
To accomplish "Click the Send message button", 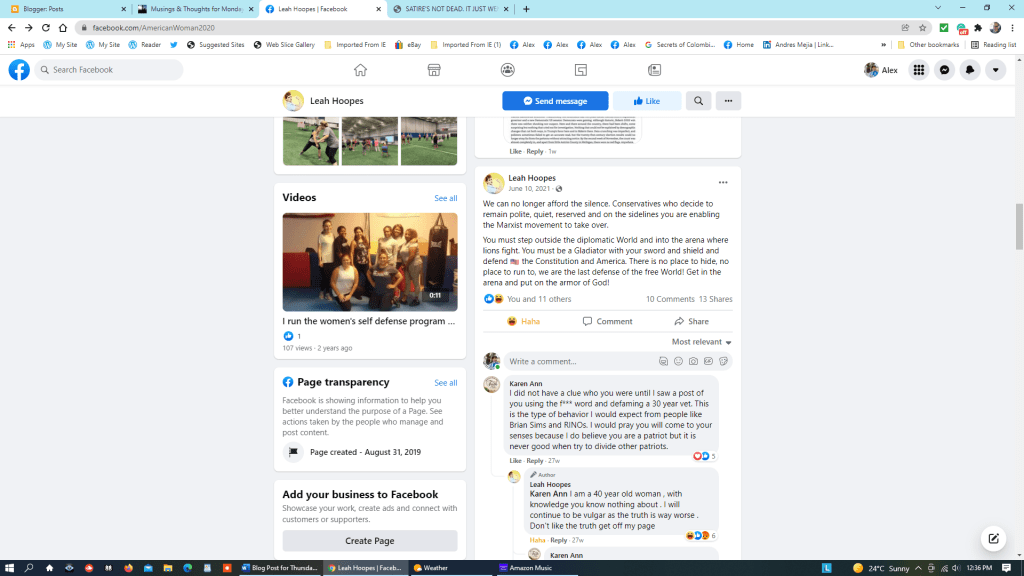I will [555, 101].
